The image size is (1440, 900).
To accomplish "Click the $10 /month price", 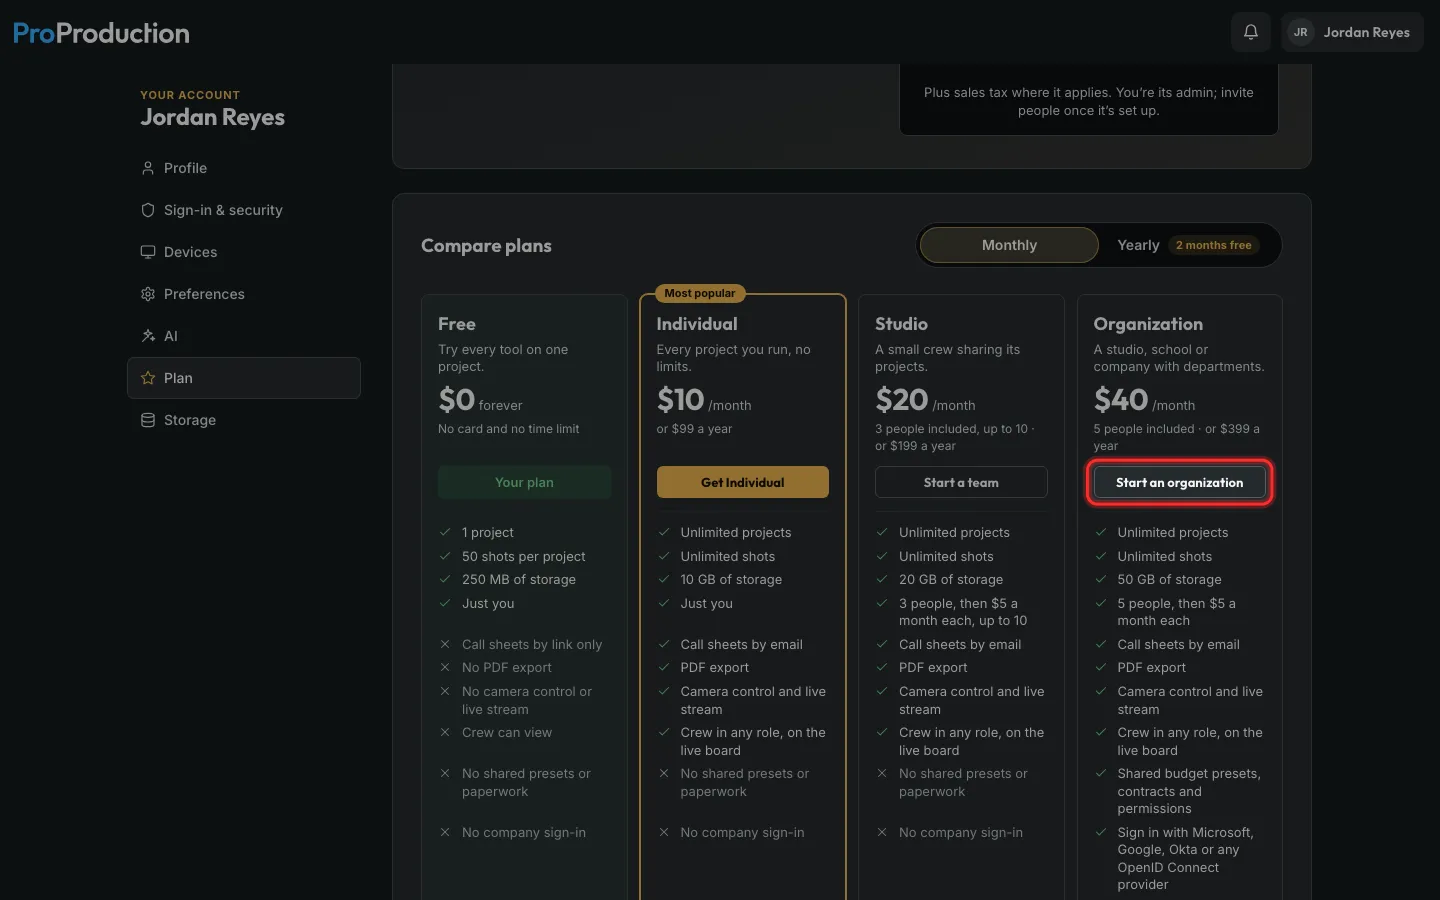I will [x=704, y=400].
